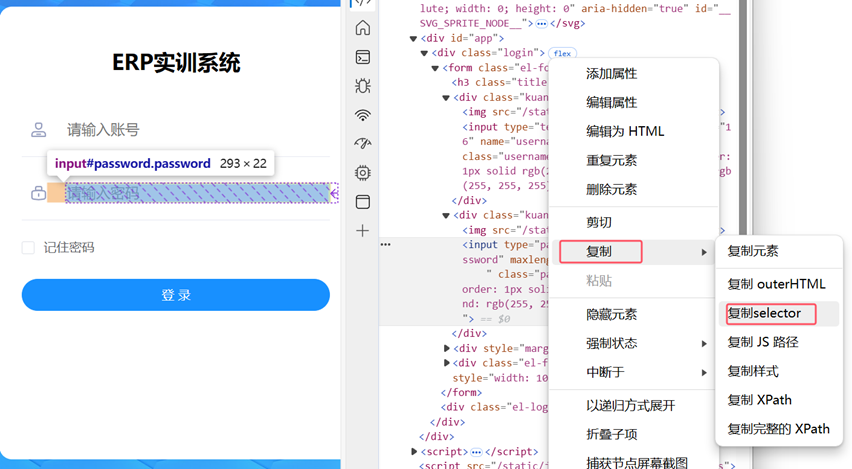
Task: Click the flex badge next to login div
Action: click(562, 53)
